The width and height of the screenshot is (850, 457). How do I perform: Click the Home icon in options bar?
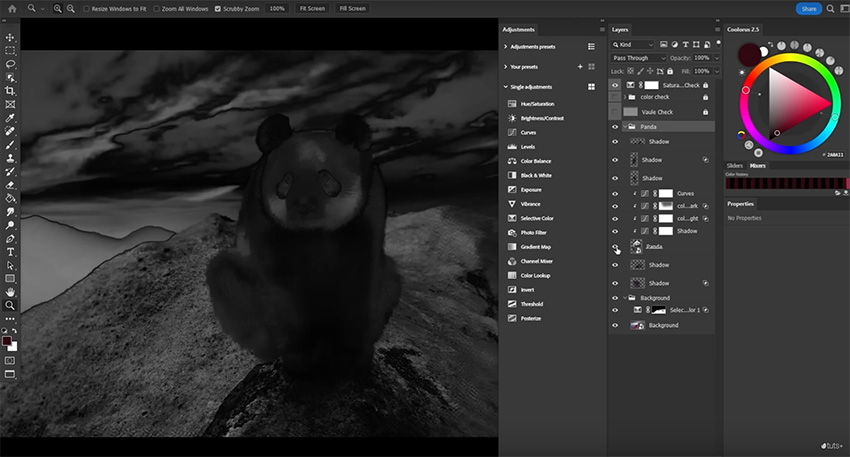(x=10, y=8)
